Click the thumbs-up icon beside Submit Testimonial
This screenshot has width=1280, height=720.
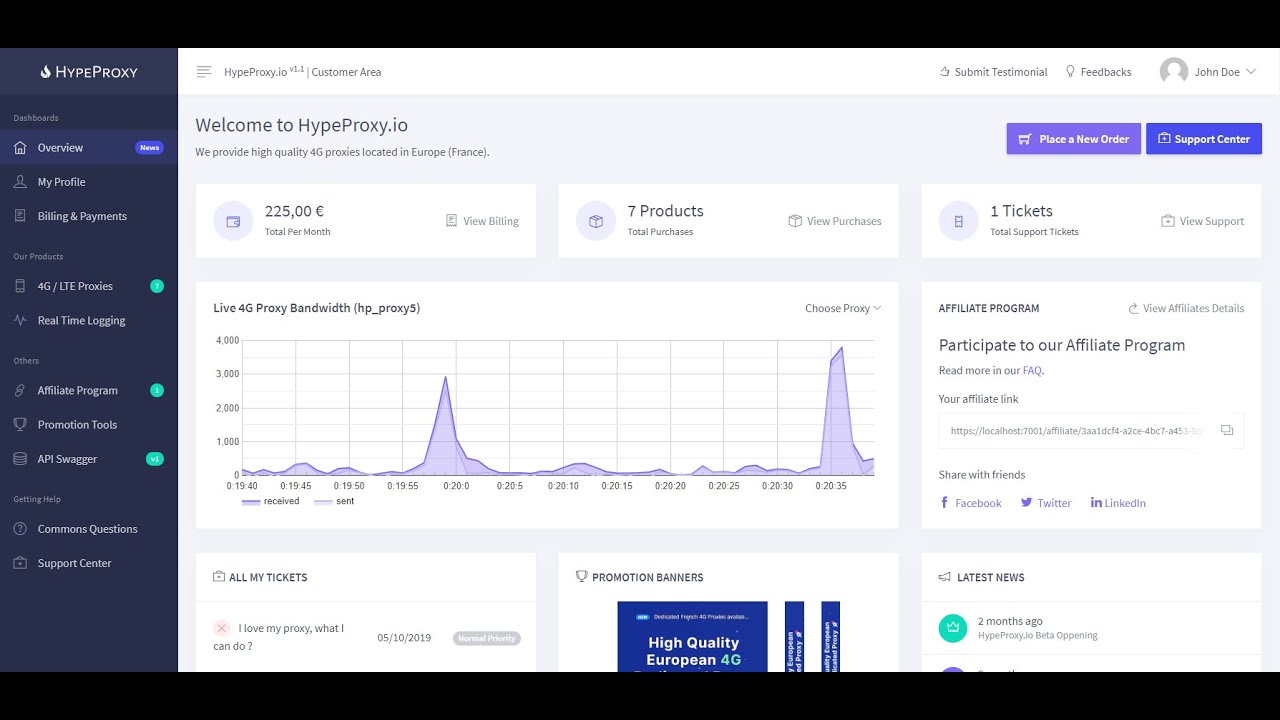(x=945, y=72)
